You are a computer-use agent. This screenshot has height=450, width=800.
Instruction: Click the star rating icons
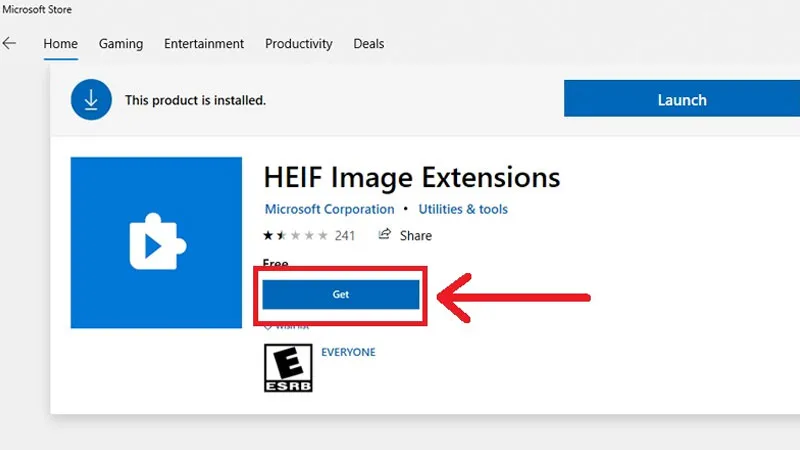click(295, 236)
